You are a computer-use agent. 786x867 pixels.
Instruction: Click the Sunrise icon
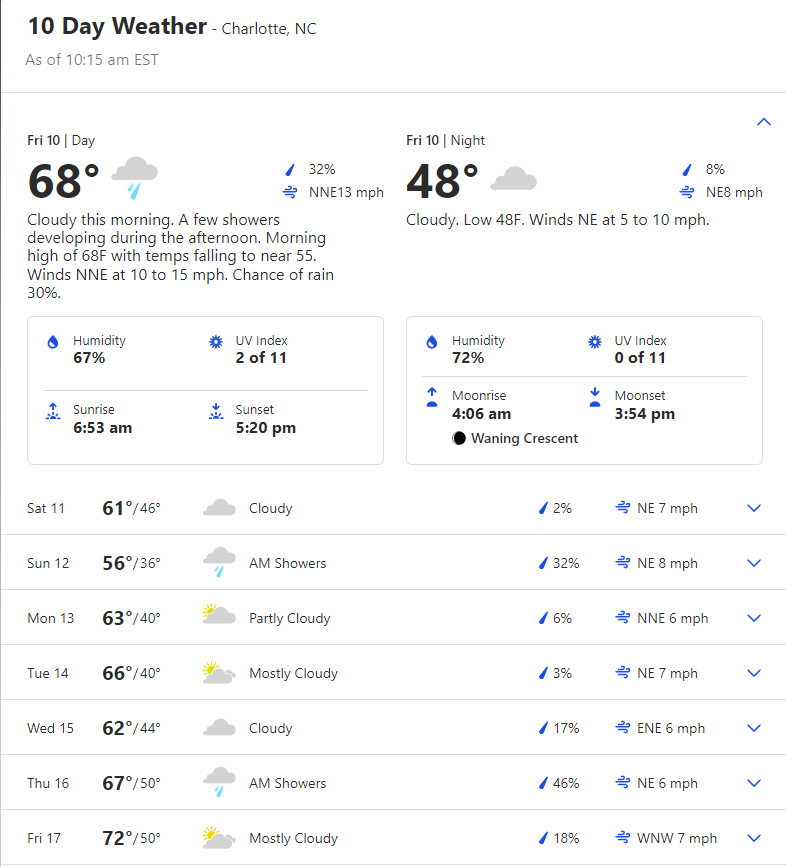click(53, 411)
